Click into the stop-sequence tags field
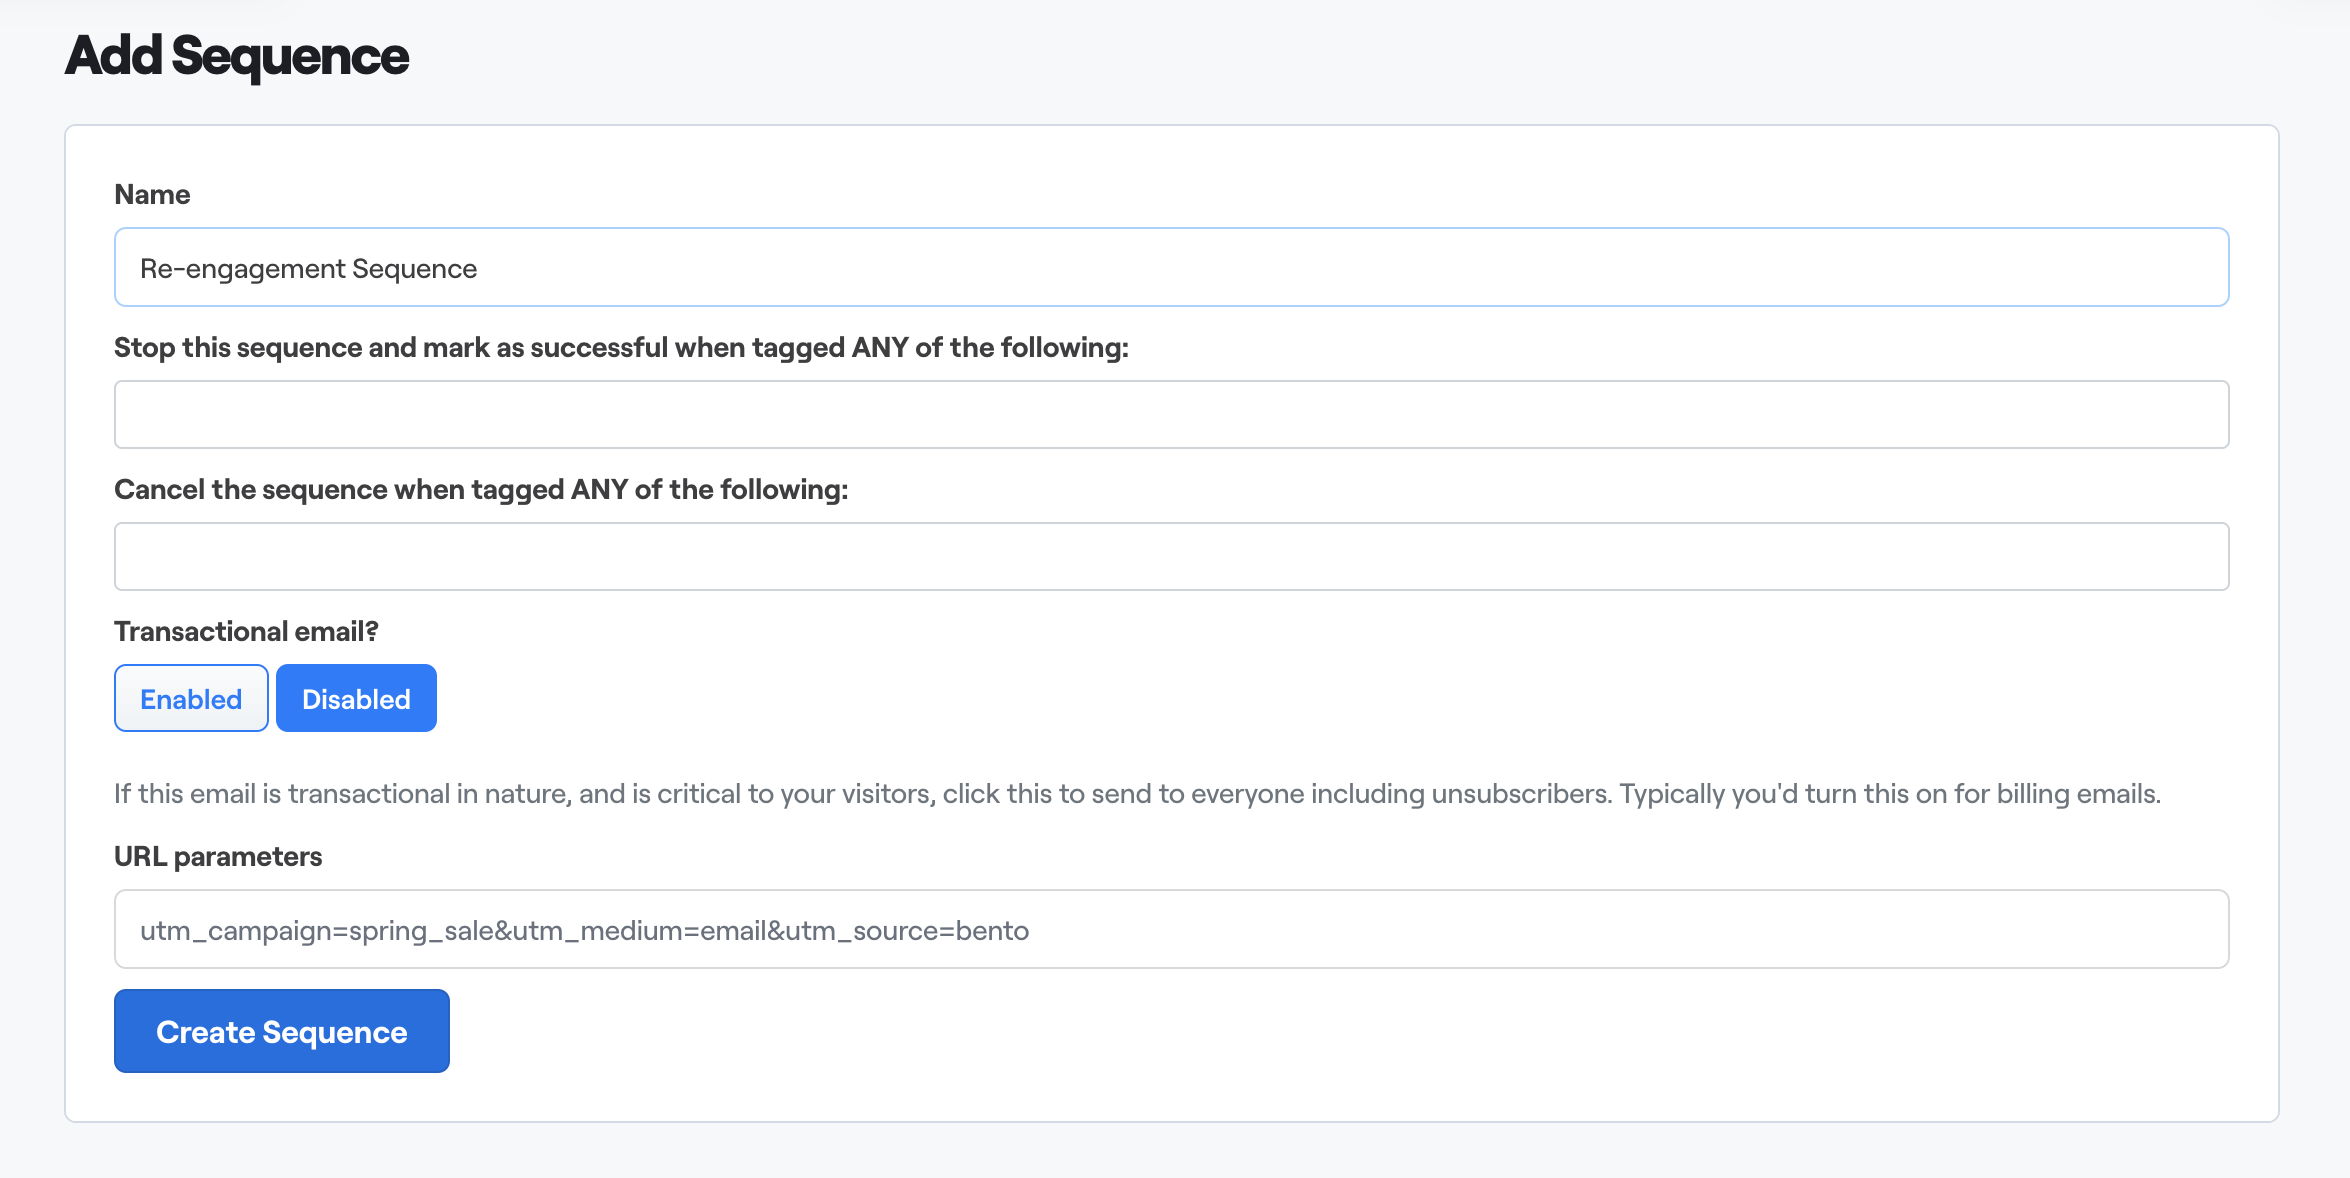Screen dimensions: 2350x1178 (1171, 414)
